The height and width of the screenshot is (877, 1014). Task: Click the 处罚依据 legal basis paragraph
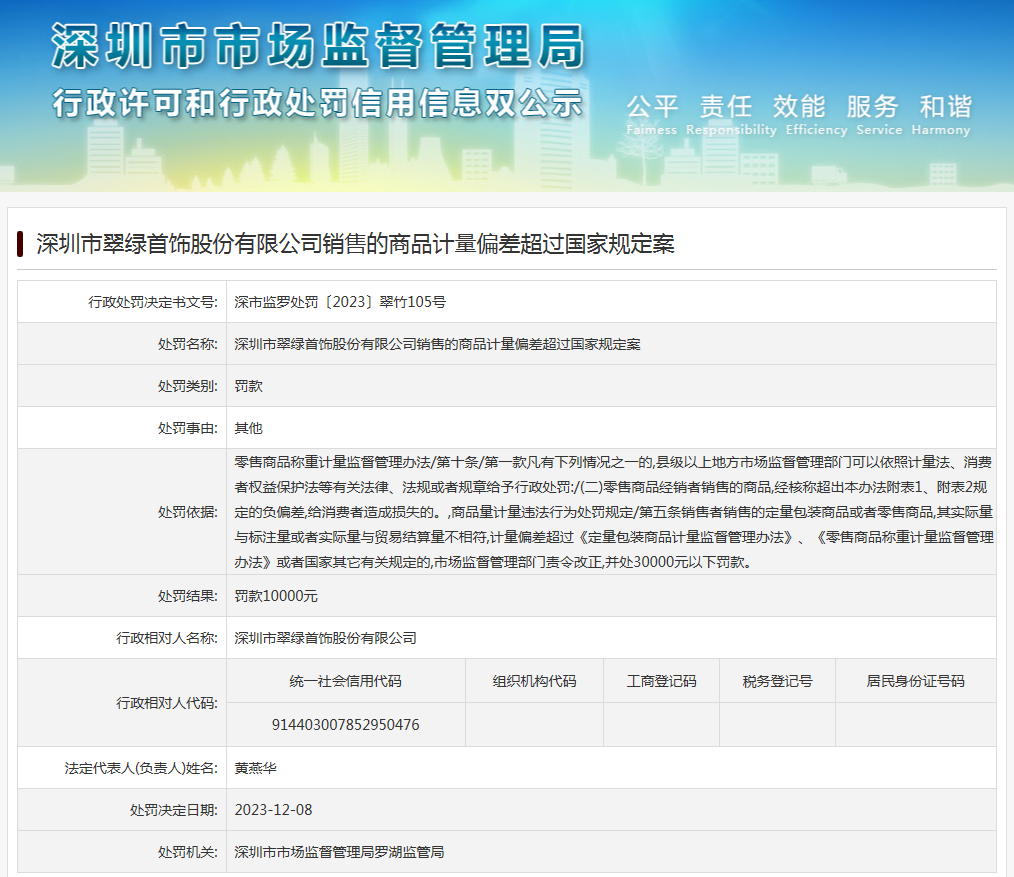coord(614,512)
